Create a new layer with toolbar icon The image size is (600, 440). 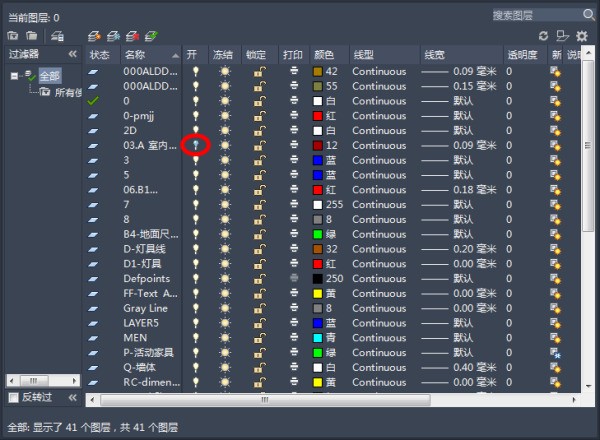(x=94, y=36)
